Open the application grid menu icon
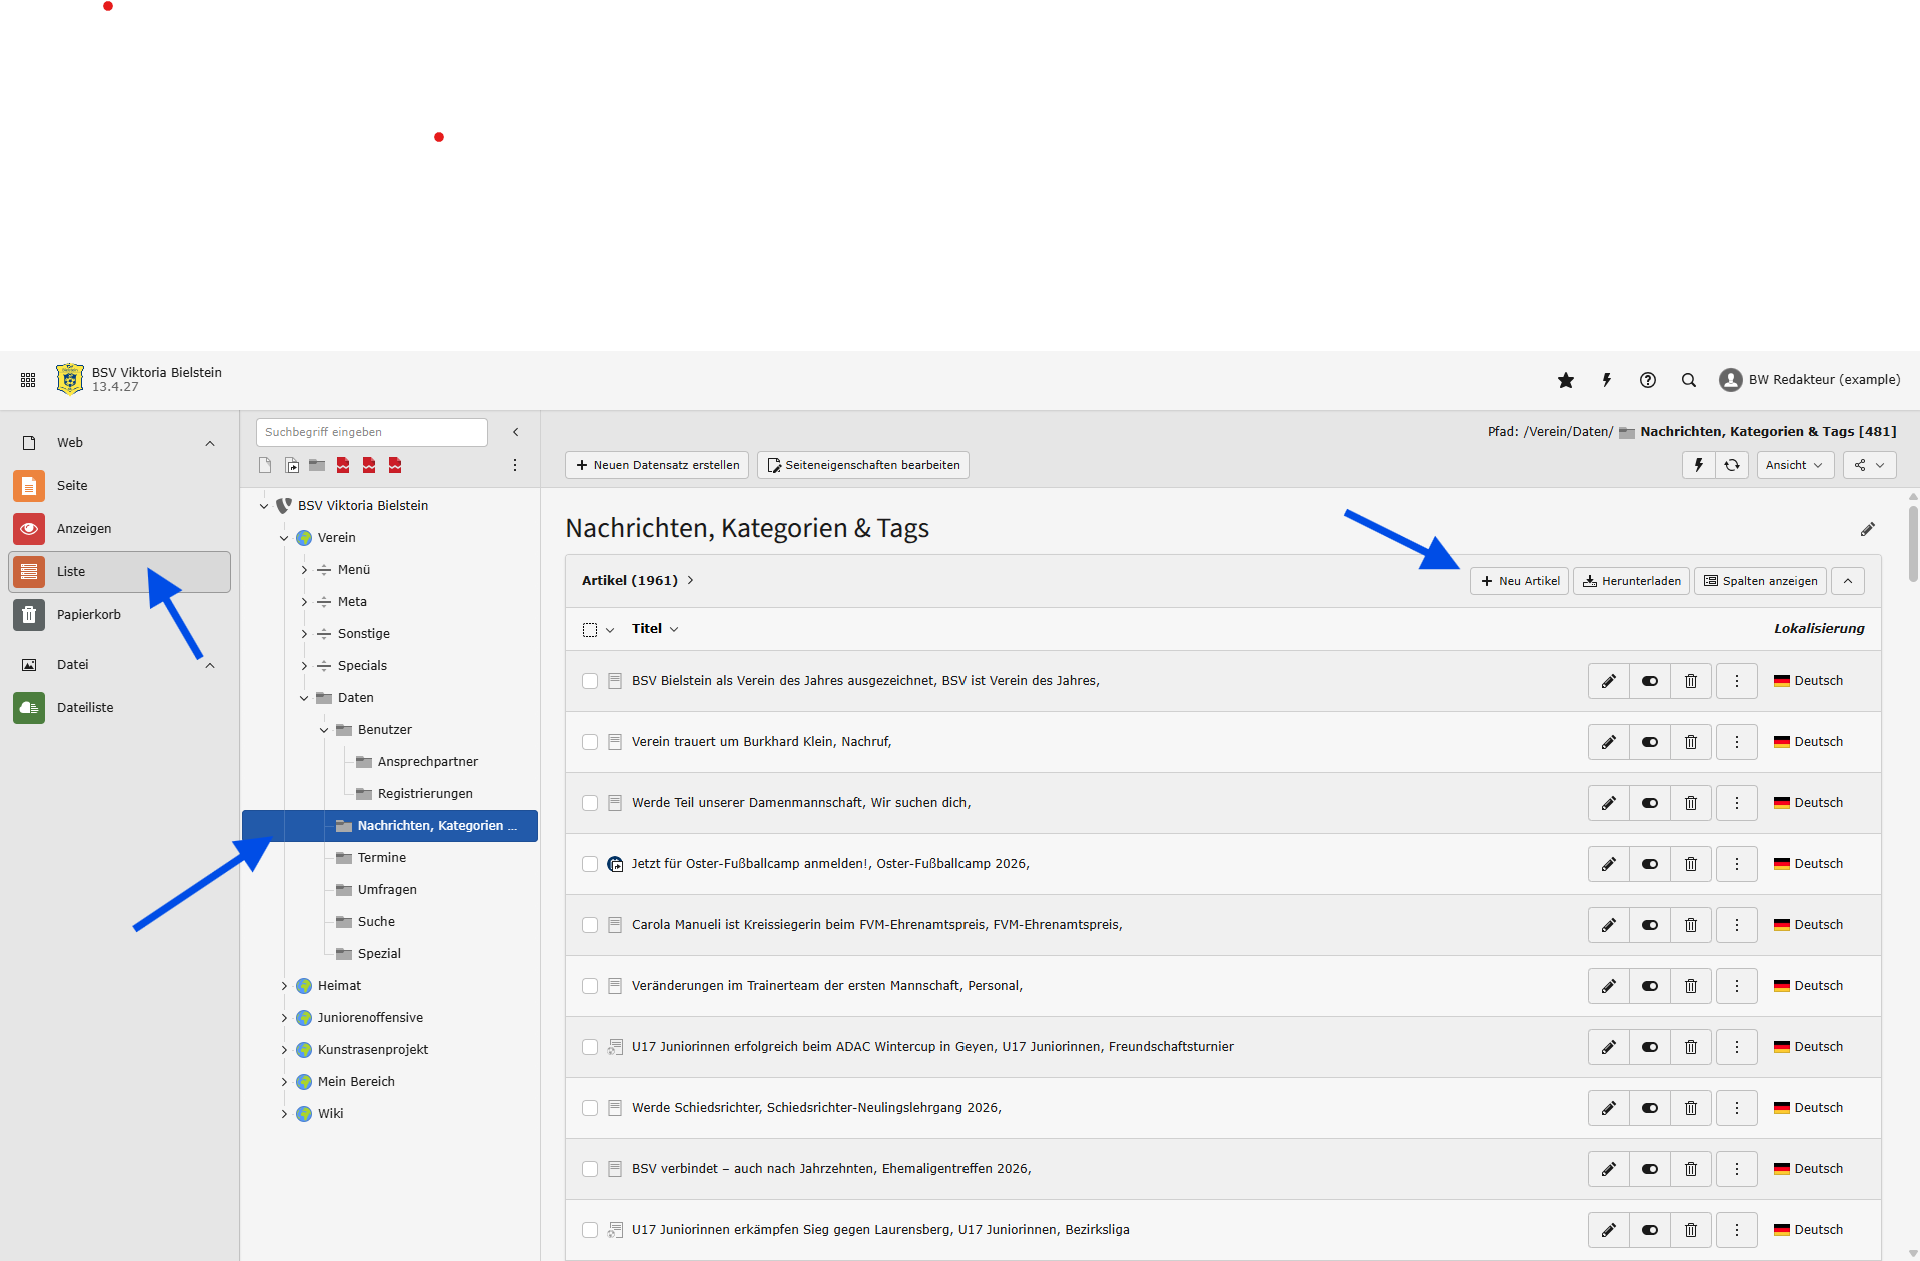 tap(28, 380)
